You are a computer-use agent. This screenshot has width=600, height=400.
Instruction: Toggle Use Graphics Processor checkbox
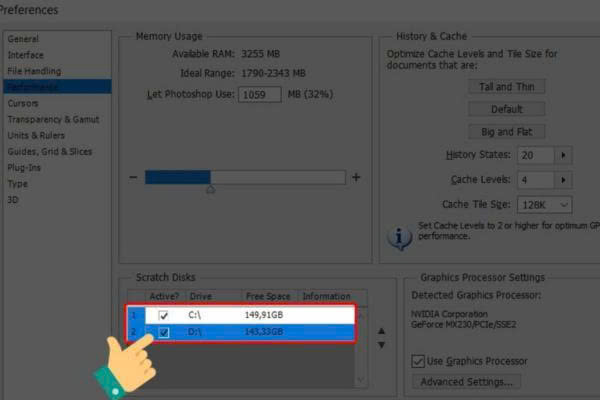click(x=418, y=361)
